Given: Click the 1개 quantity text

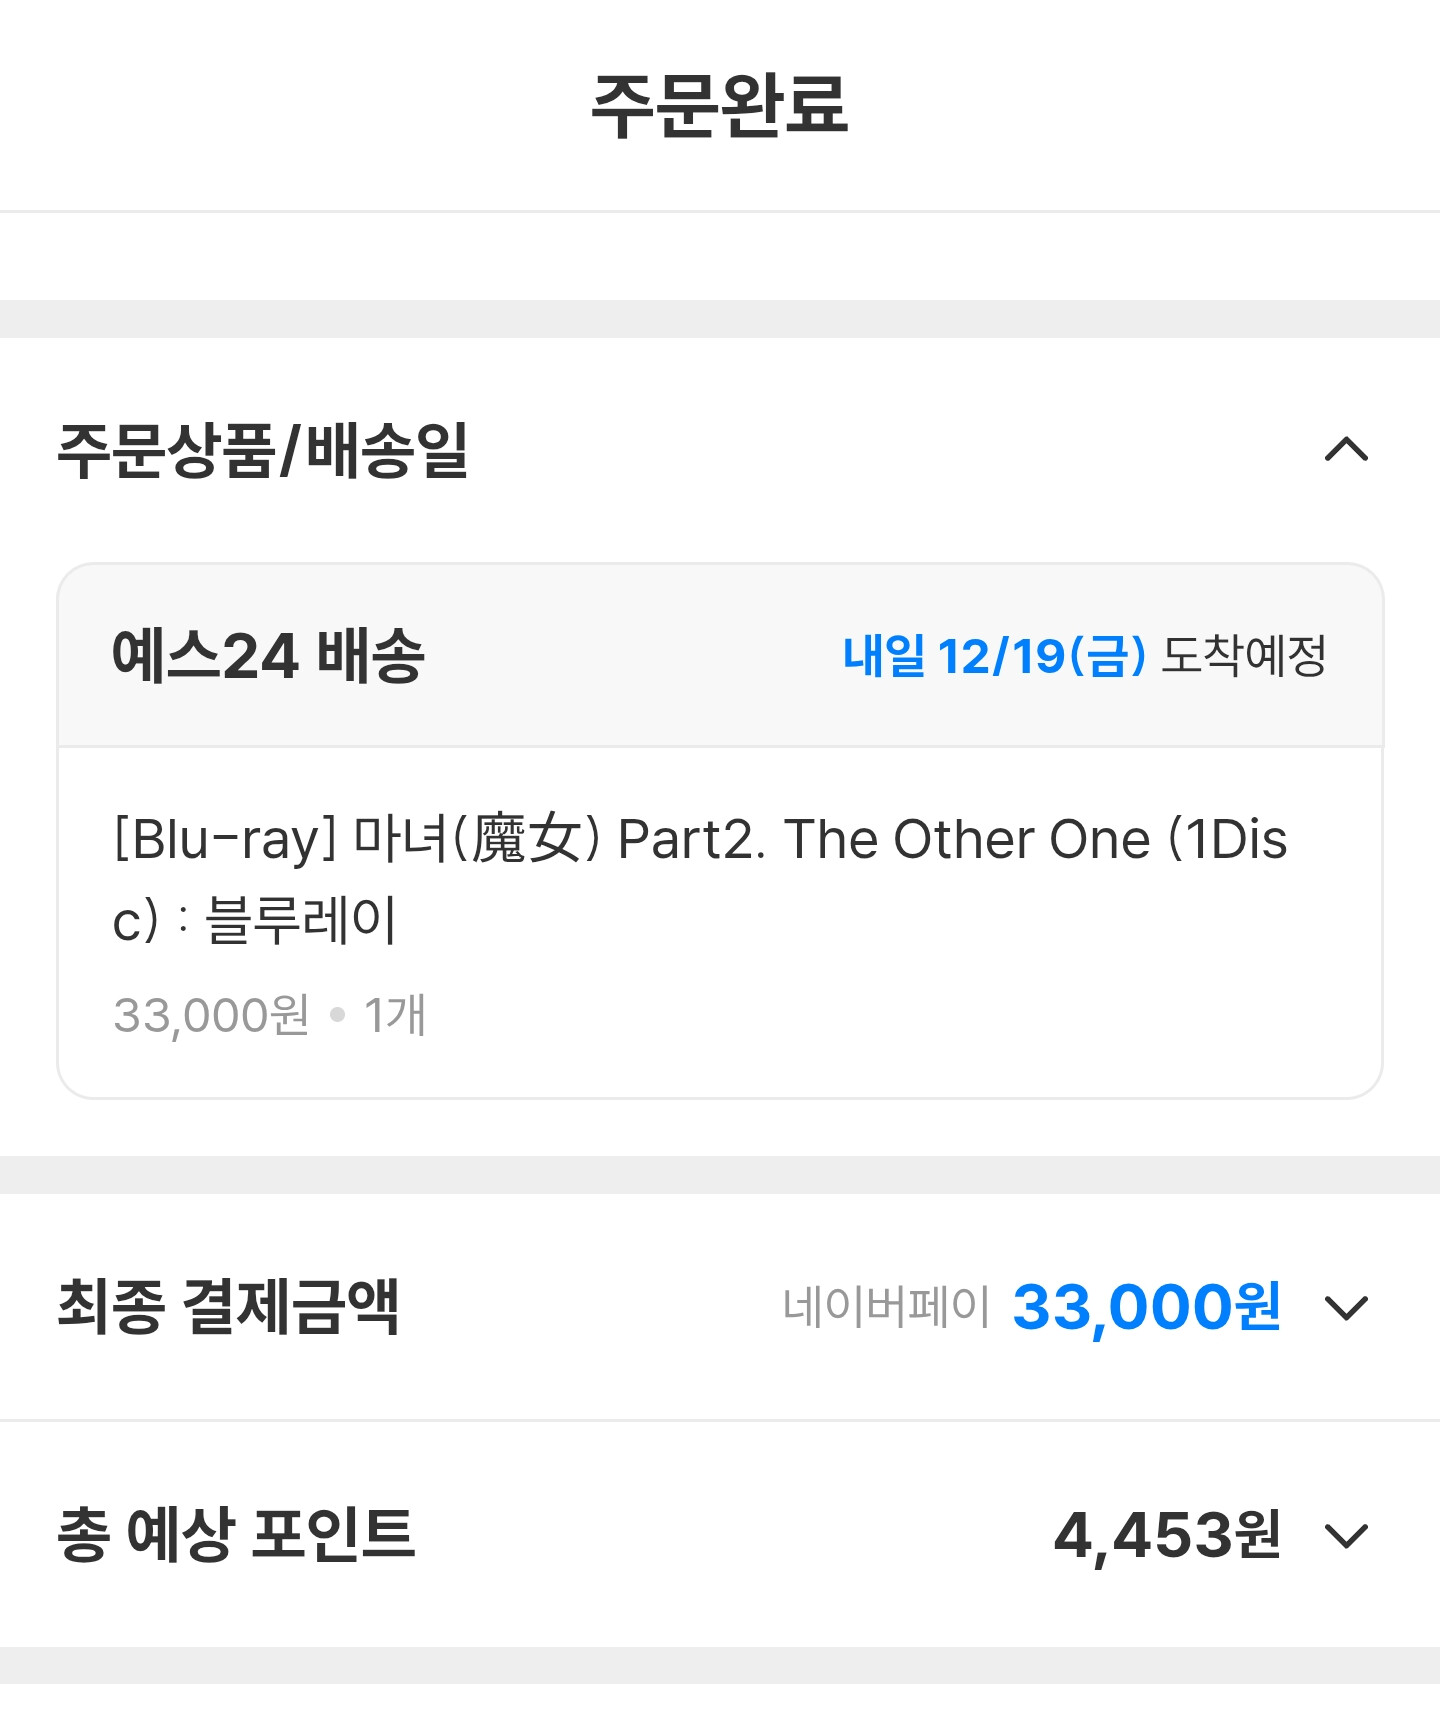Looking at the screenshot, I should [395, 1015].
